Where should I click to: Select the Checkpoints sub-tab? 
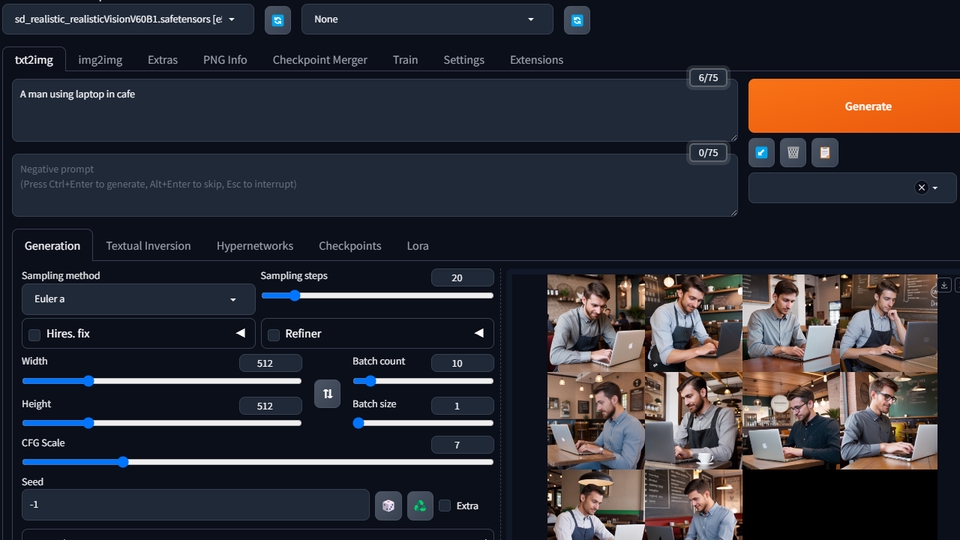pyautogui.click(x=350, y=246)
